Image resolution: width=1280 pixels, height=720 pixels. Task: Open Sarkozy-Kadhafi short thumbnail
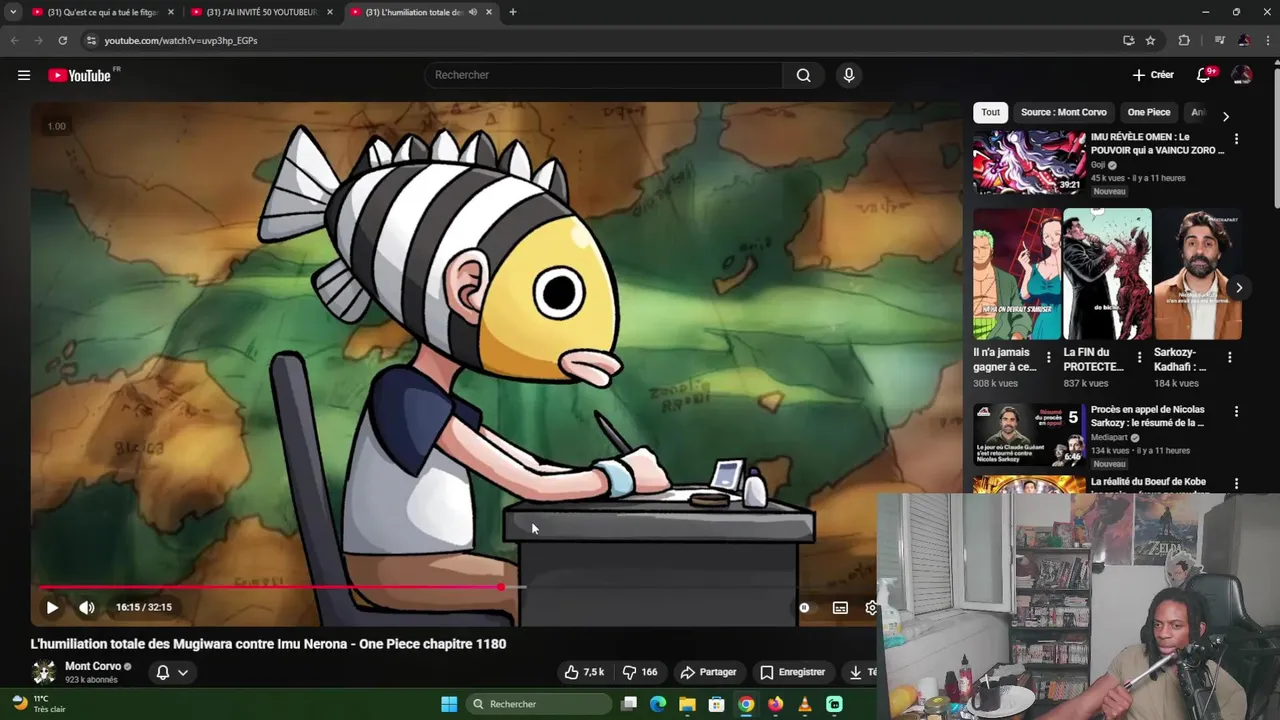pyautogui.click(x=1198, y=274)
